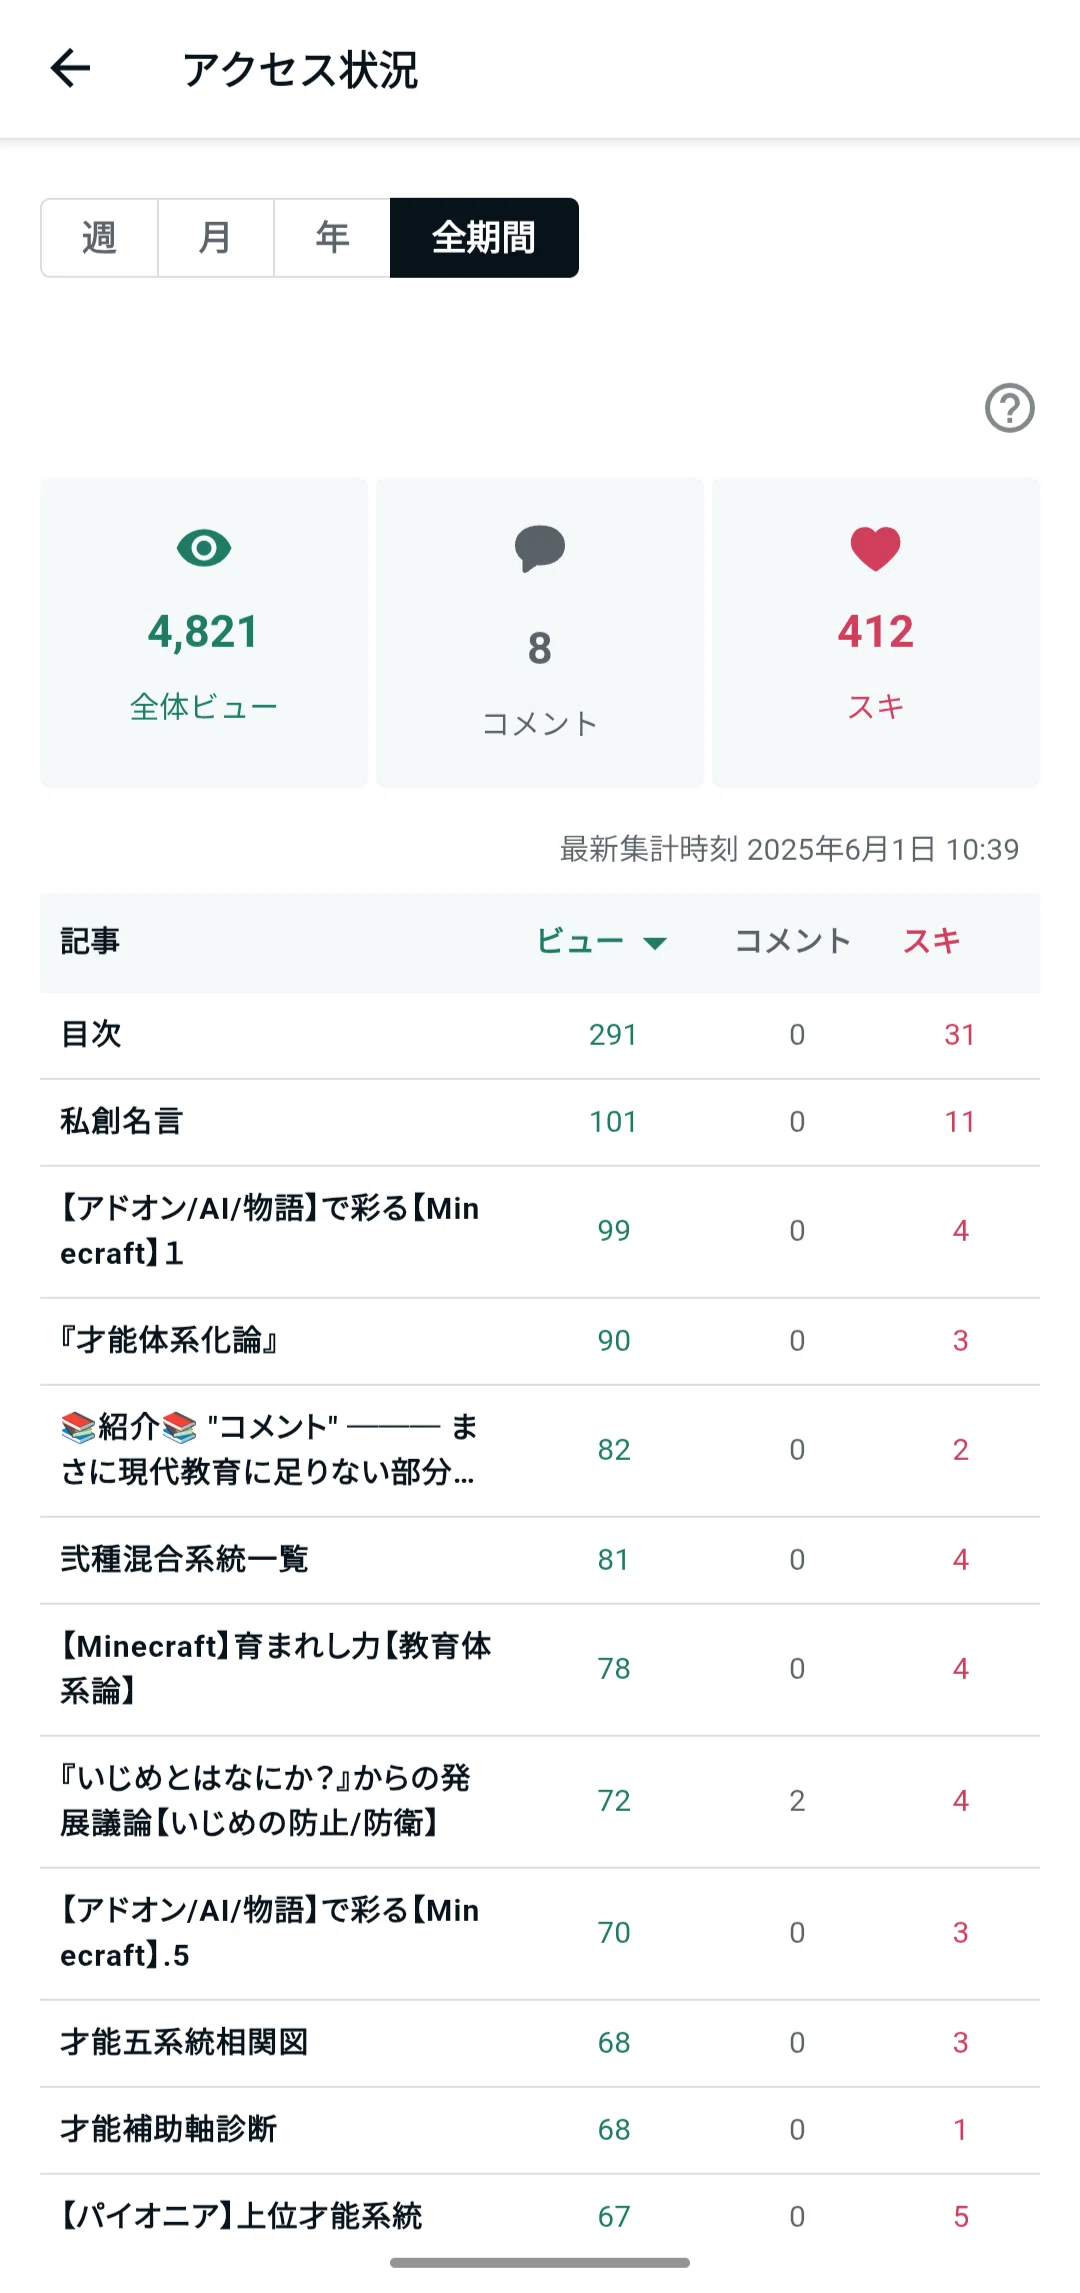This screenshot has height=2293, width=1080.
Task: Open the help question mark icon
Action: [x=1009, y=408]
